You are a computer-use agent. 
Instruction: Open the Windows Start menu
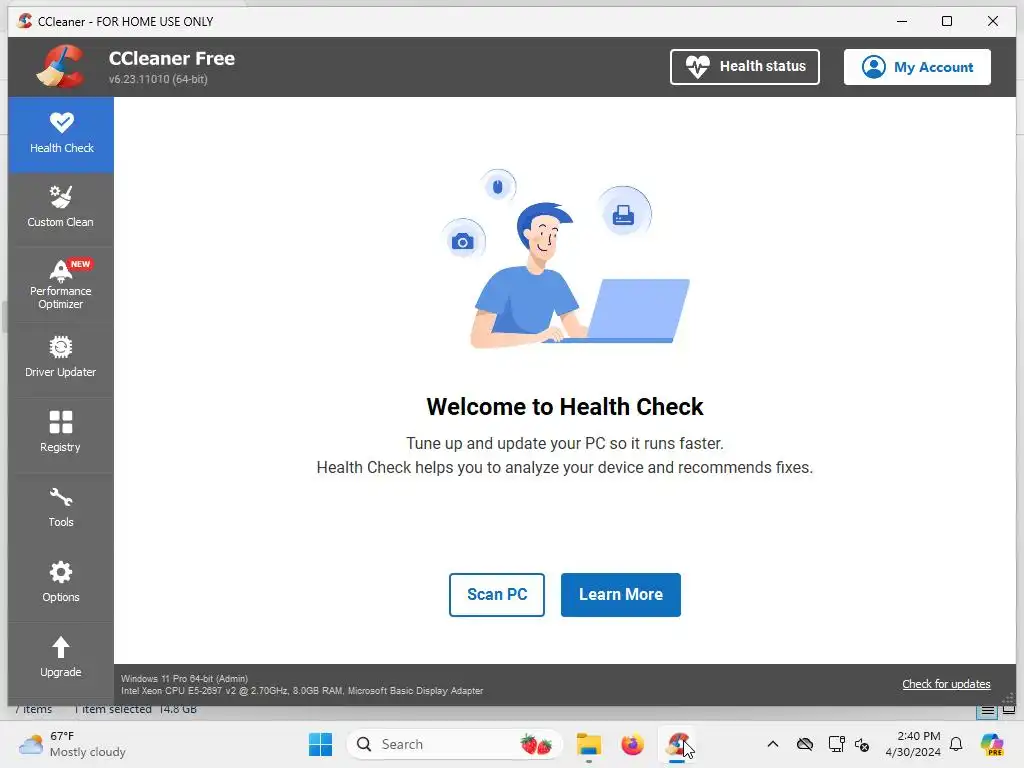(x=320, y=744)
